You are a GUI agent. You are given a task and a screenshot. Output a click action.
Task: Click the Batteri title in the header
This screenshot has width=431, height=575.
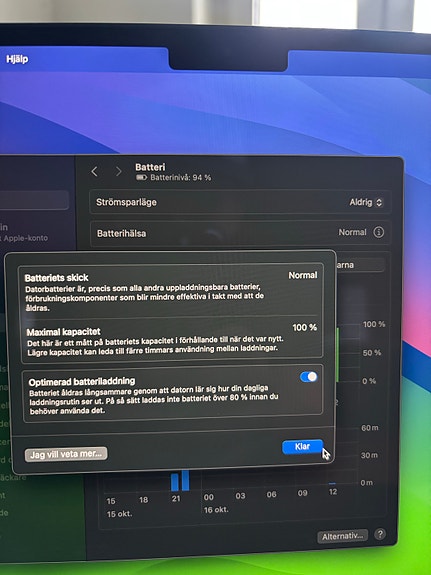pyautogui.click(x=150, y=167)
